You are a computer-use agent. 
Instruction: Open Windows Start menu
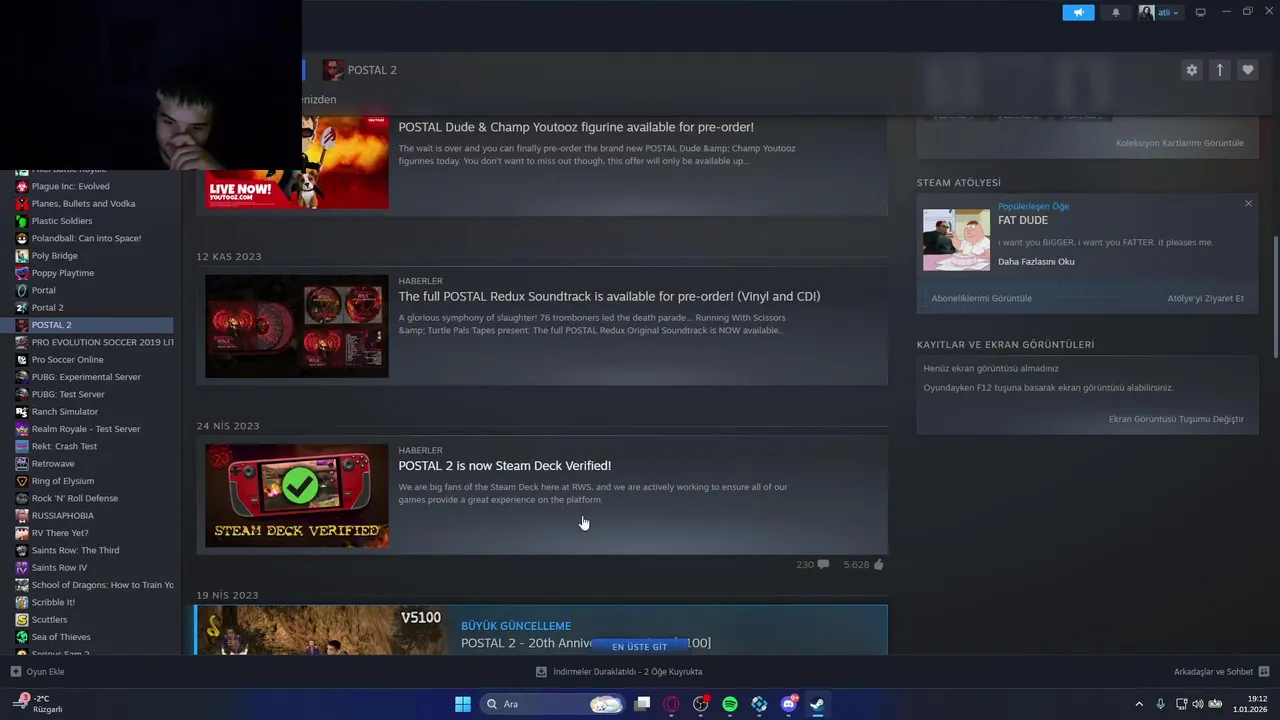coord(463,704)
